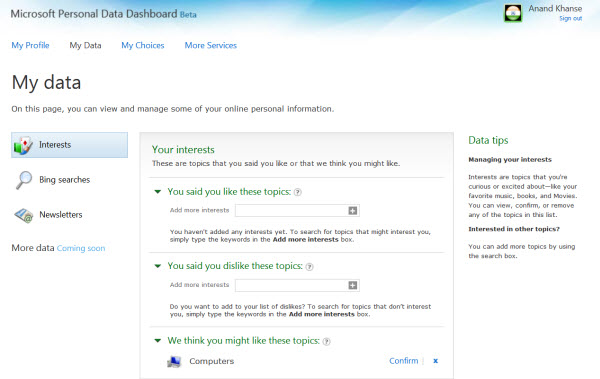Click the Your interests heading
Viewport: 600px width, 379px height.
click(x=183, y=150)
